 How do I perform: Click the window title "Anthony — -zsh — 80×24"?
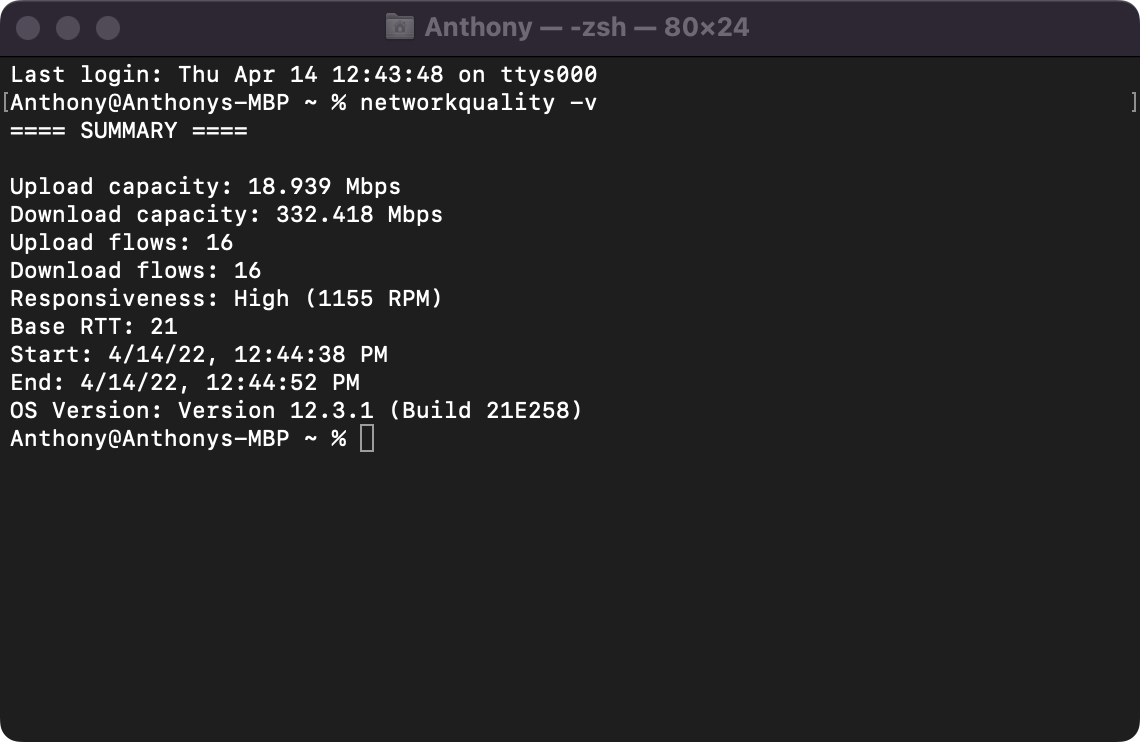pos(586,27)
